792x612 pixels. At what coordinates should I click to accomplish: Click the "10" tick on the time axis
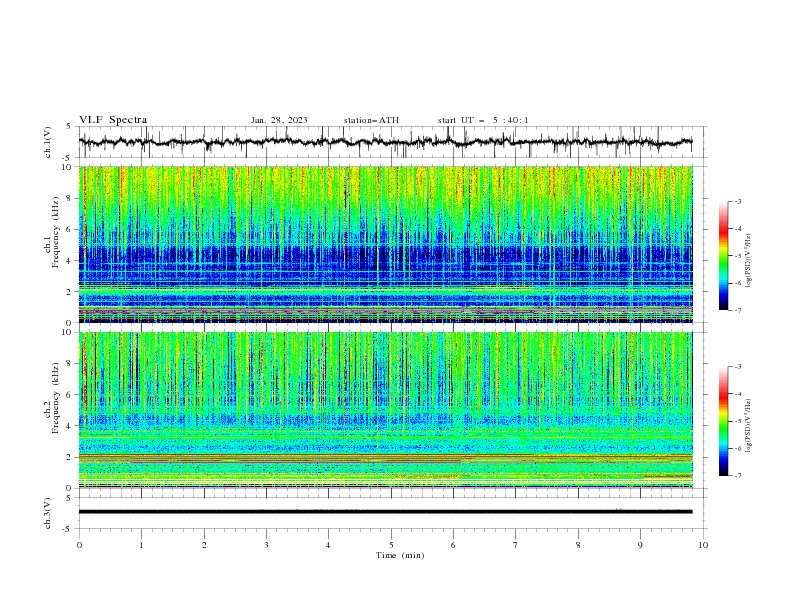703,545
